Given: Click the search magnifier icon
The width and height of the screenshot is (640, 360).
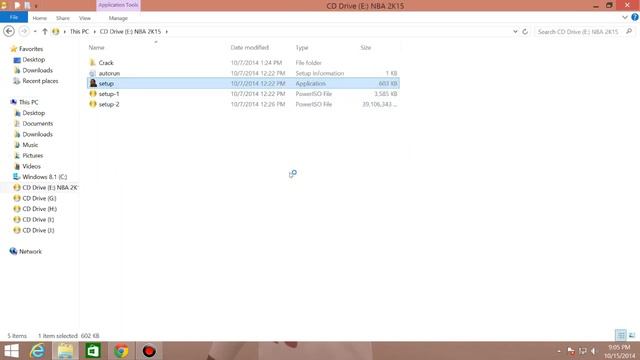Looking at the screenshot, I should 629,31.
